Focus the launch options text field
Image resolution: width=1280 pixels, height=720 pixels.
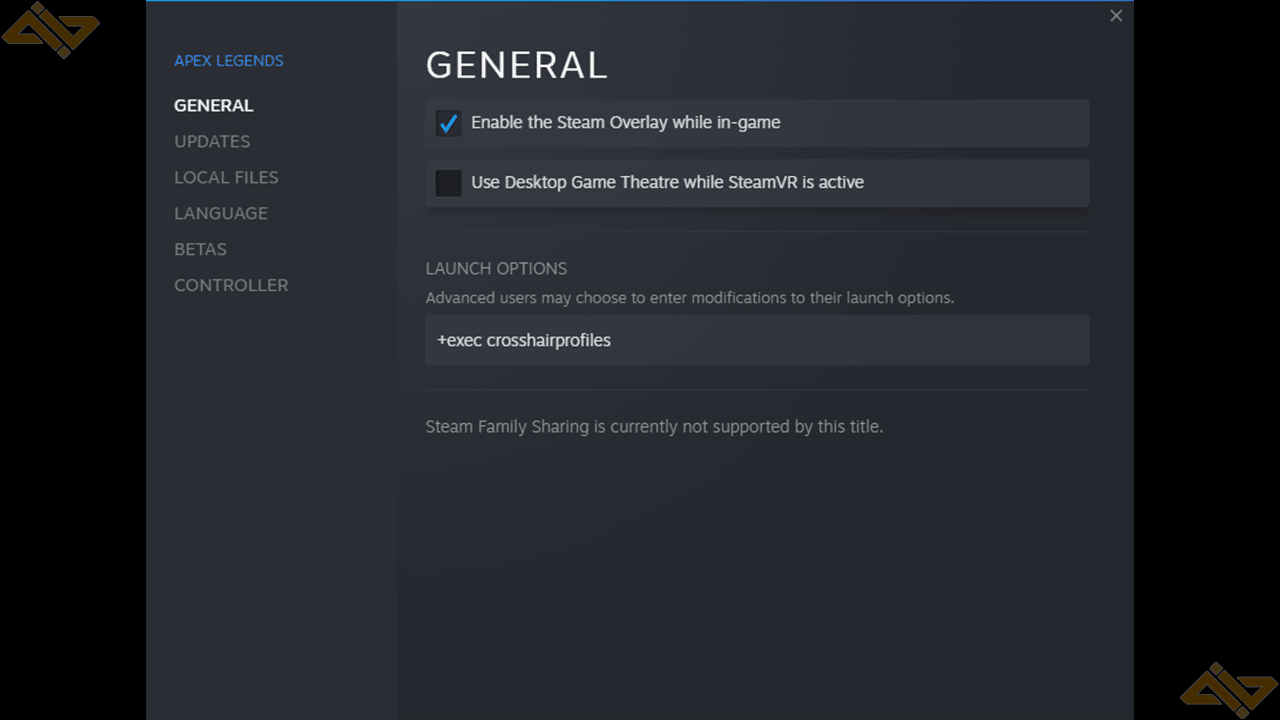tap(757, 340)
